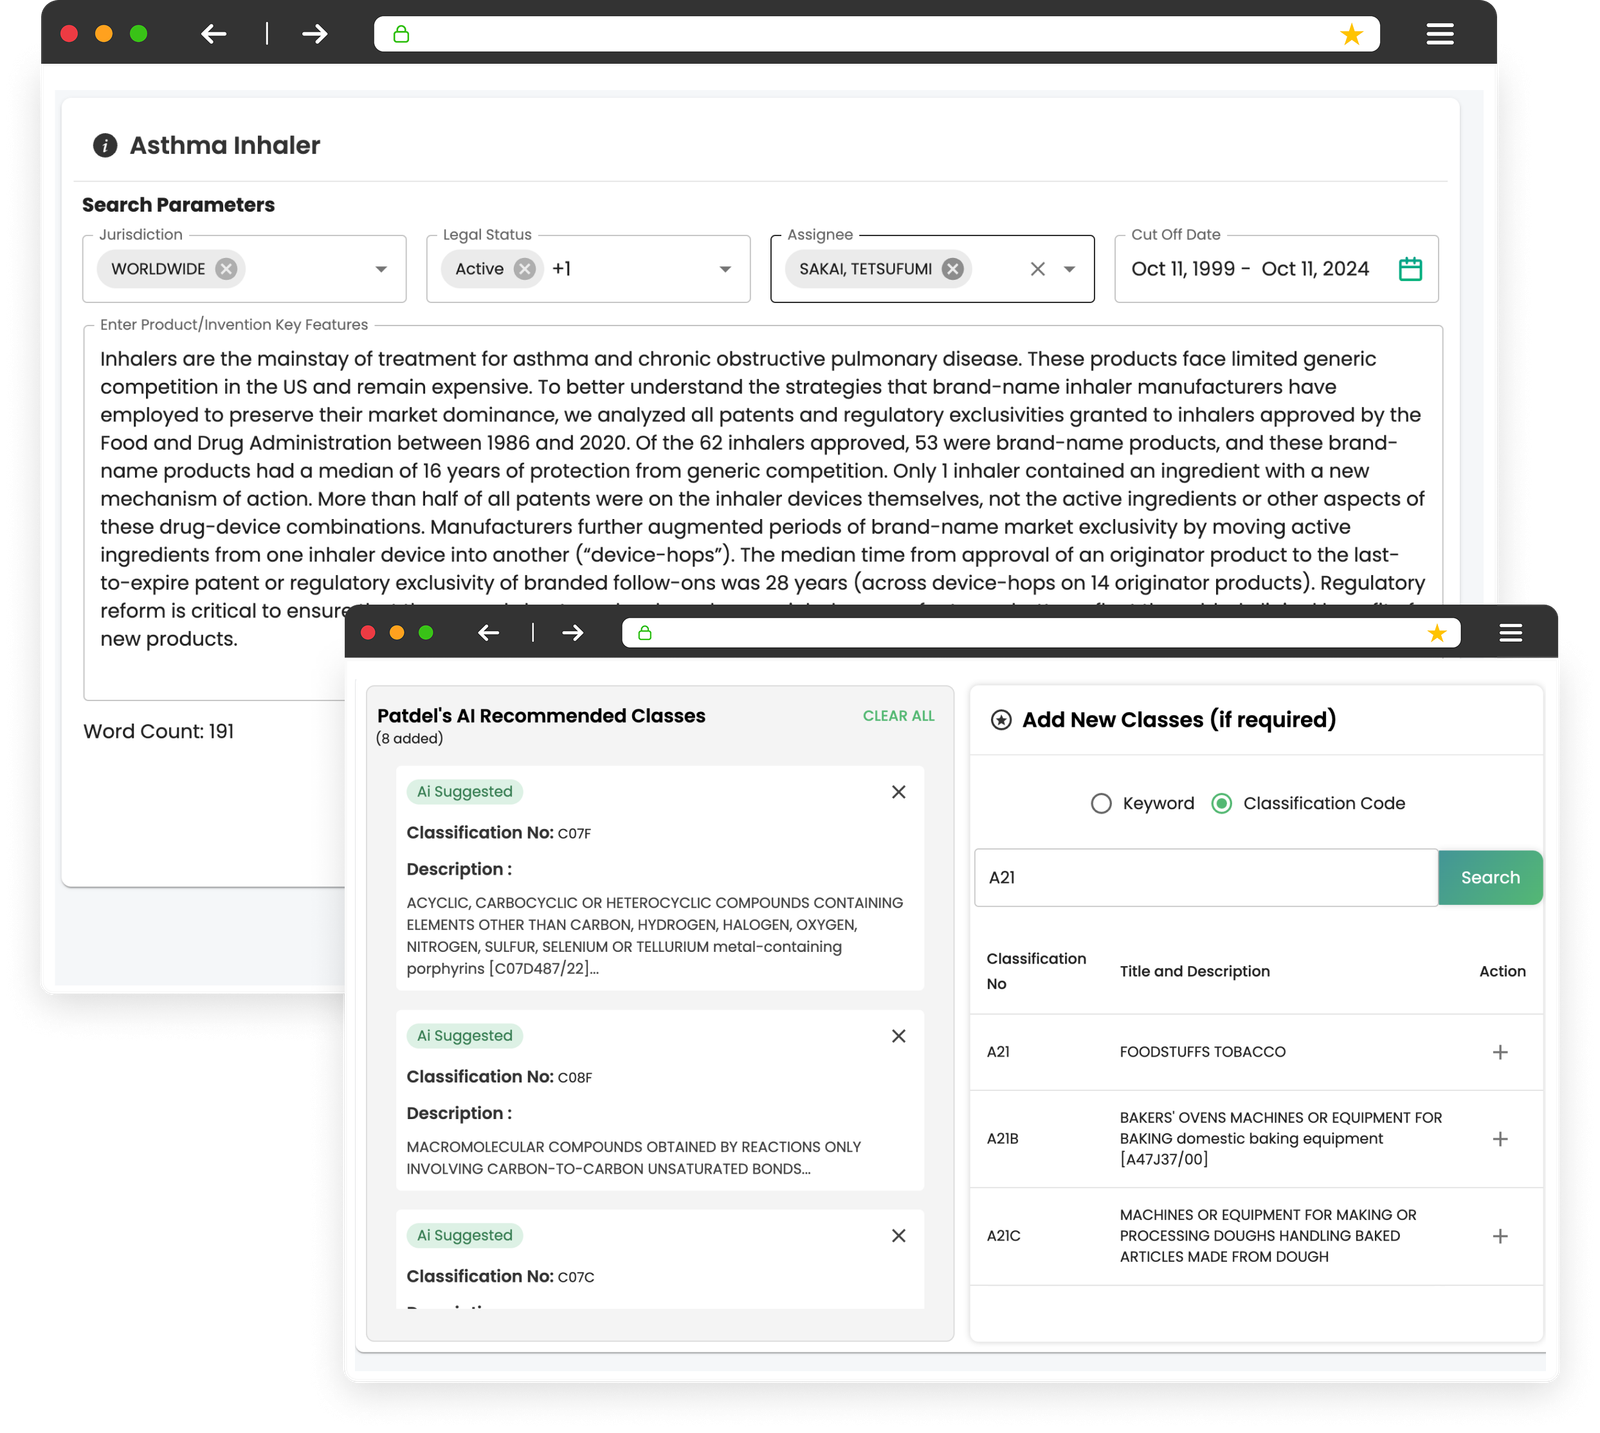Click the info icon beside Asthma Inhaler

pyautogui.click(x=105, y=146)
